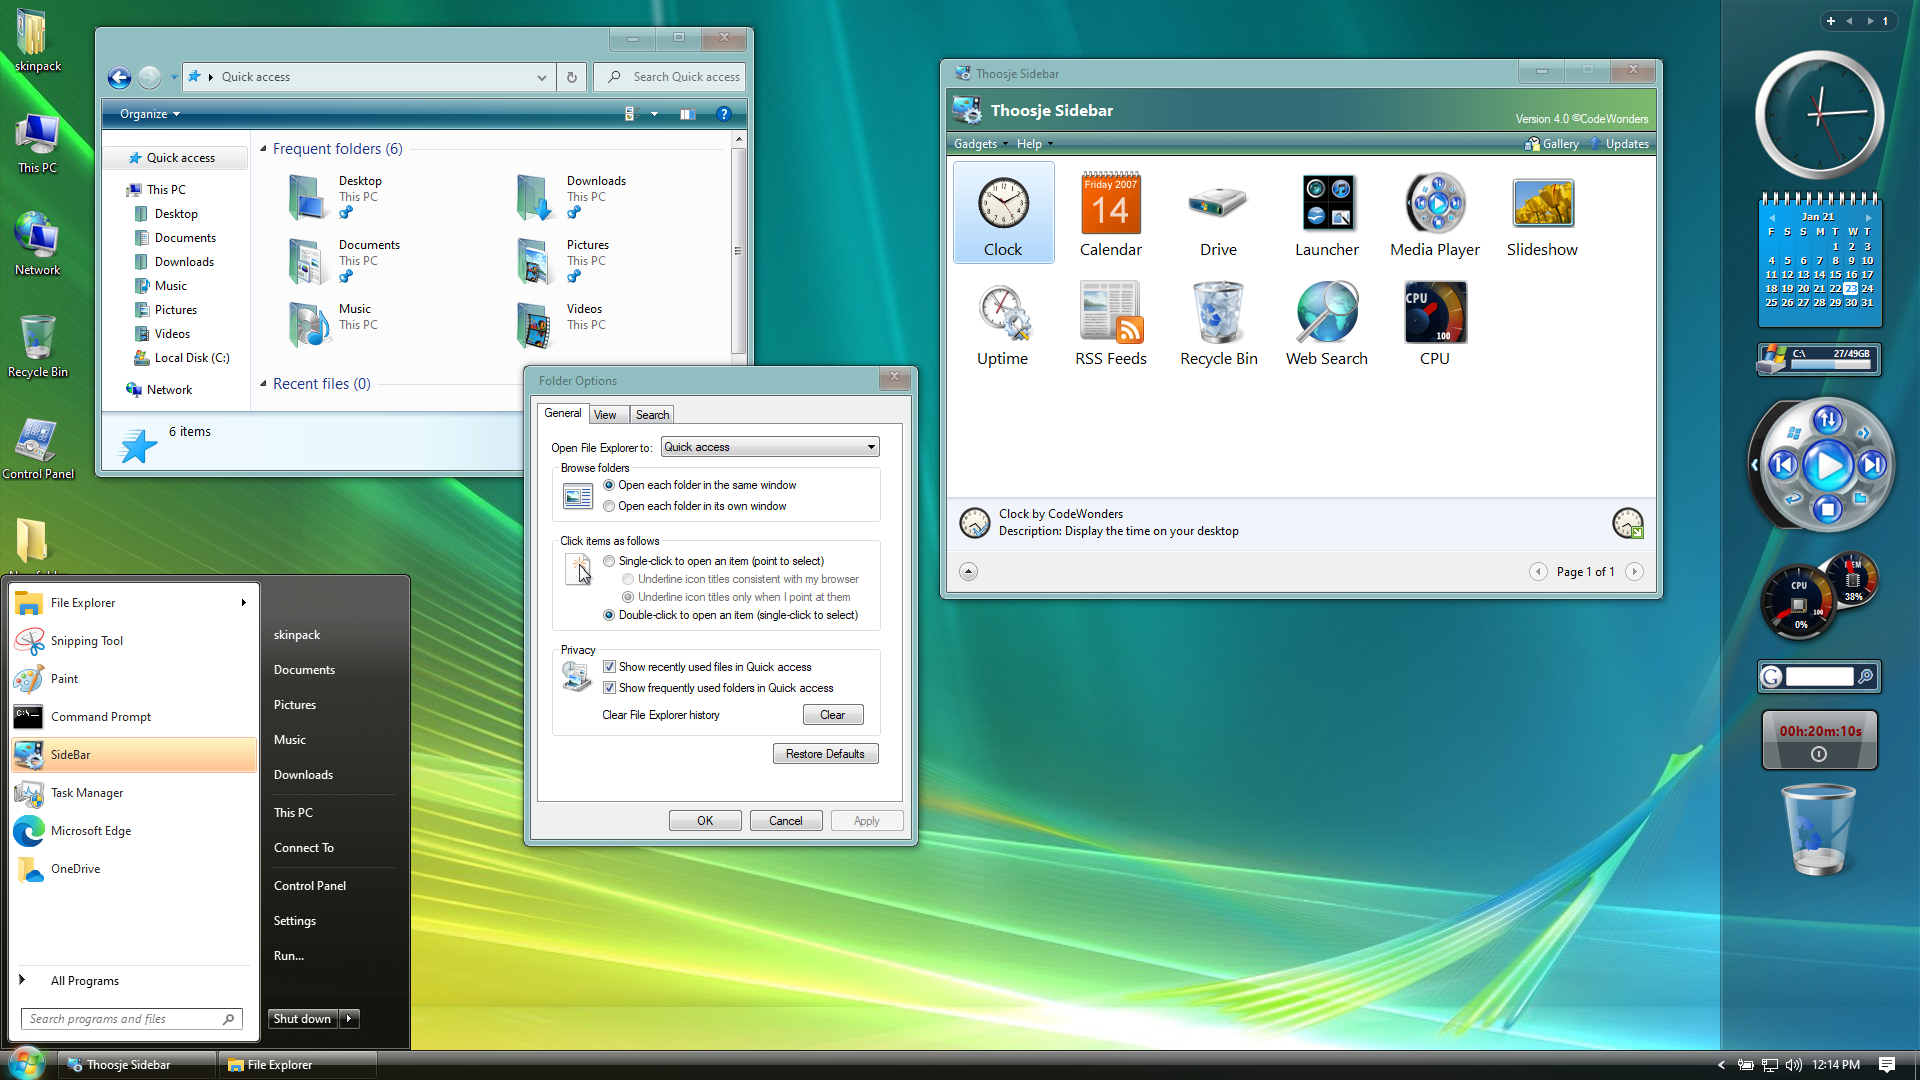1920x1080 pixels.
Task: Click the play button on media widget
Action: [1828, 466]
